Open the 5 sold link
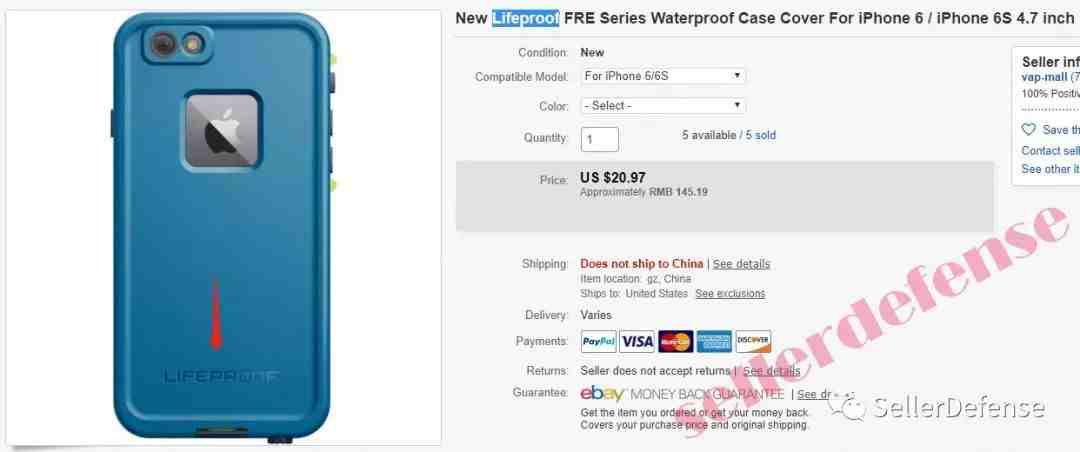 (x=760, y=135)
